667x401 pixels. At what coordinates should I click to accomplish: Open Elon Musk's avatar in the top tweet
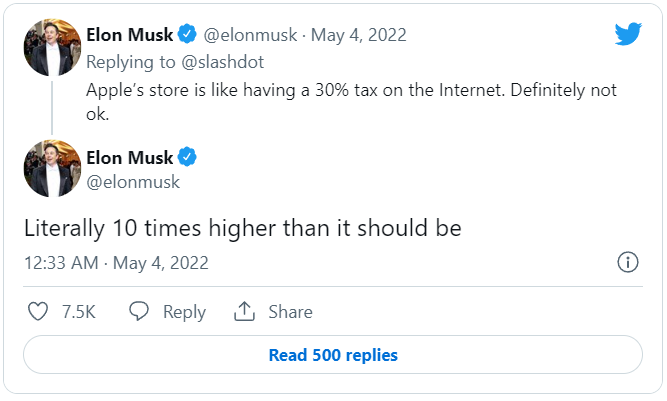pos(51,45)
